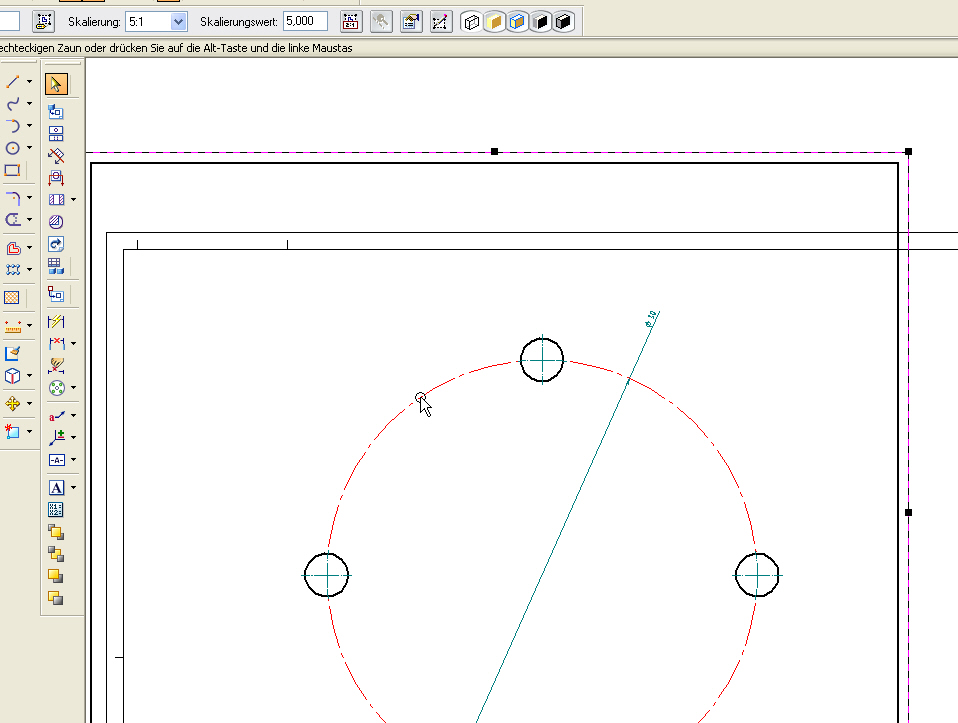This screenshot has width=958, height=723.
Task: Insert a Parts List table
Action: tap(56, 266)
